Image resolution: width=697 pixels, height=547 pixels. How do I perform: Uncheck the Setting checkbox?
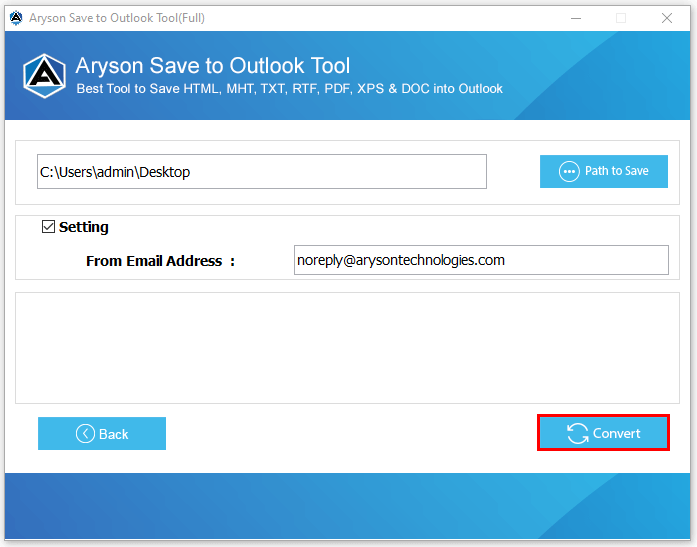tap(48, 227)
